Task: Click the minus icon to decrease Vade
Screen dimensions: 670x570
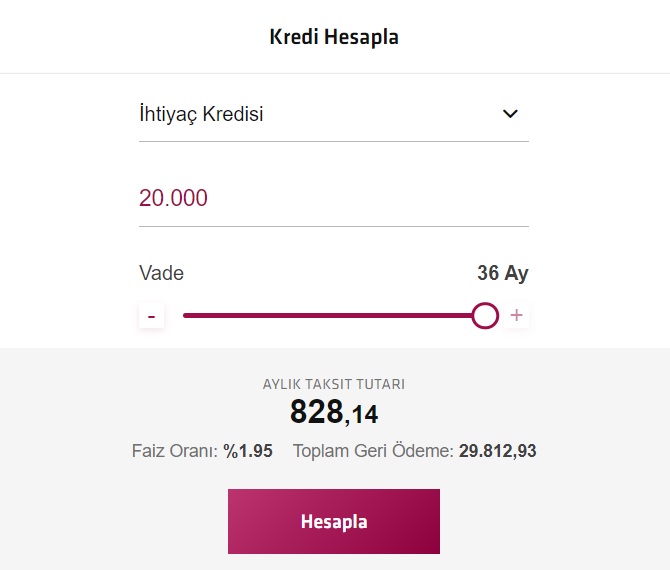Action: click(151, 316)
